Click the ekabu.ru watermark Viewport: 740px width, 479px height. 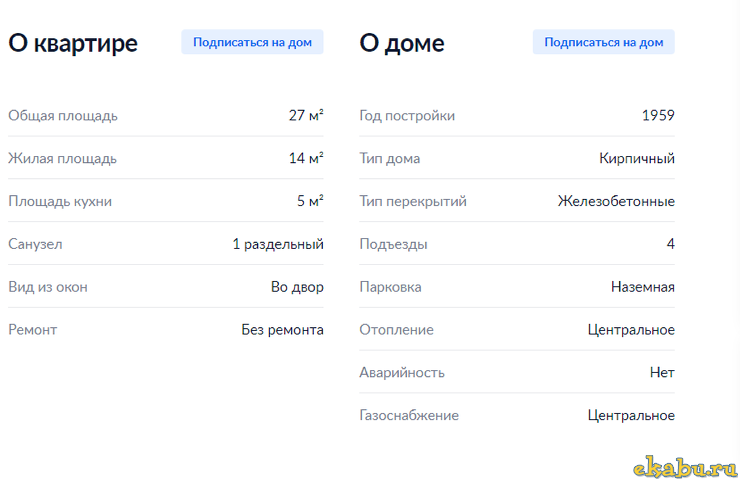[685, 467]
